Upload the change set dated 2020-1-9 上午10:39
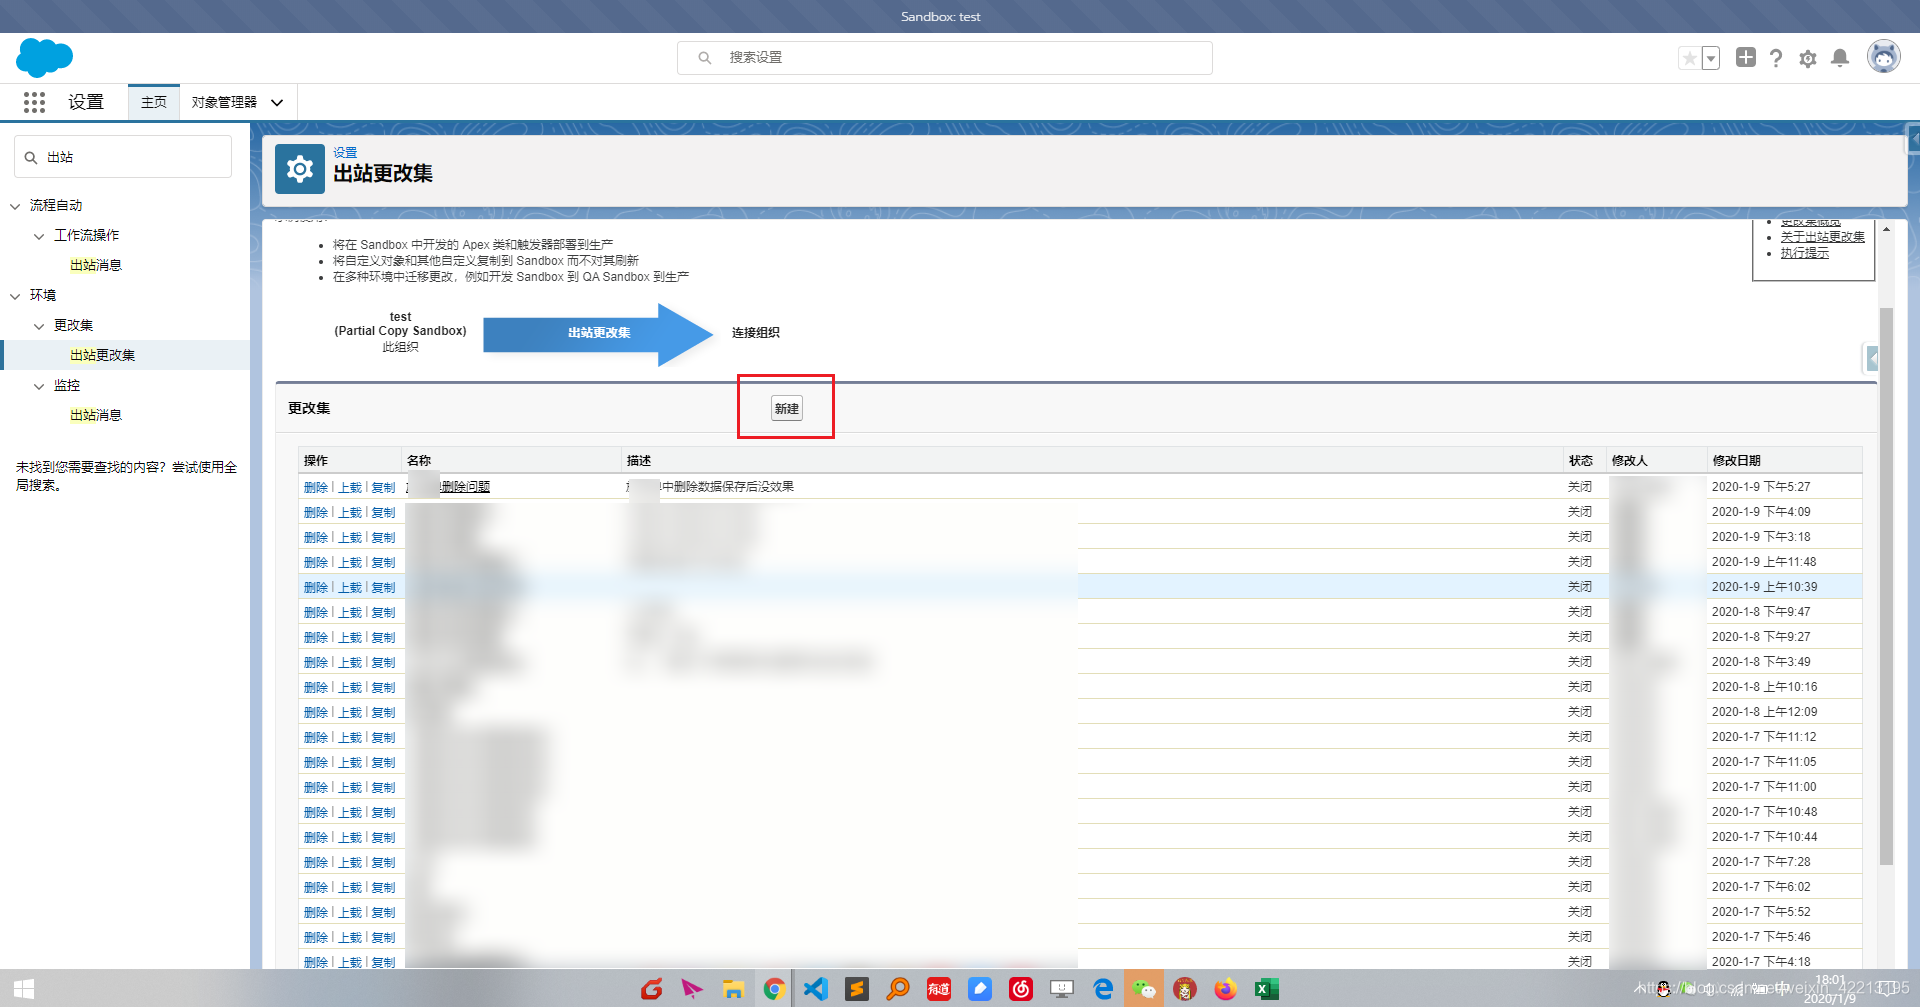Viewport: 1920px width, 1007px height. tap(350, 587)
